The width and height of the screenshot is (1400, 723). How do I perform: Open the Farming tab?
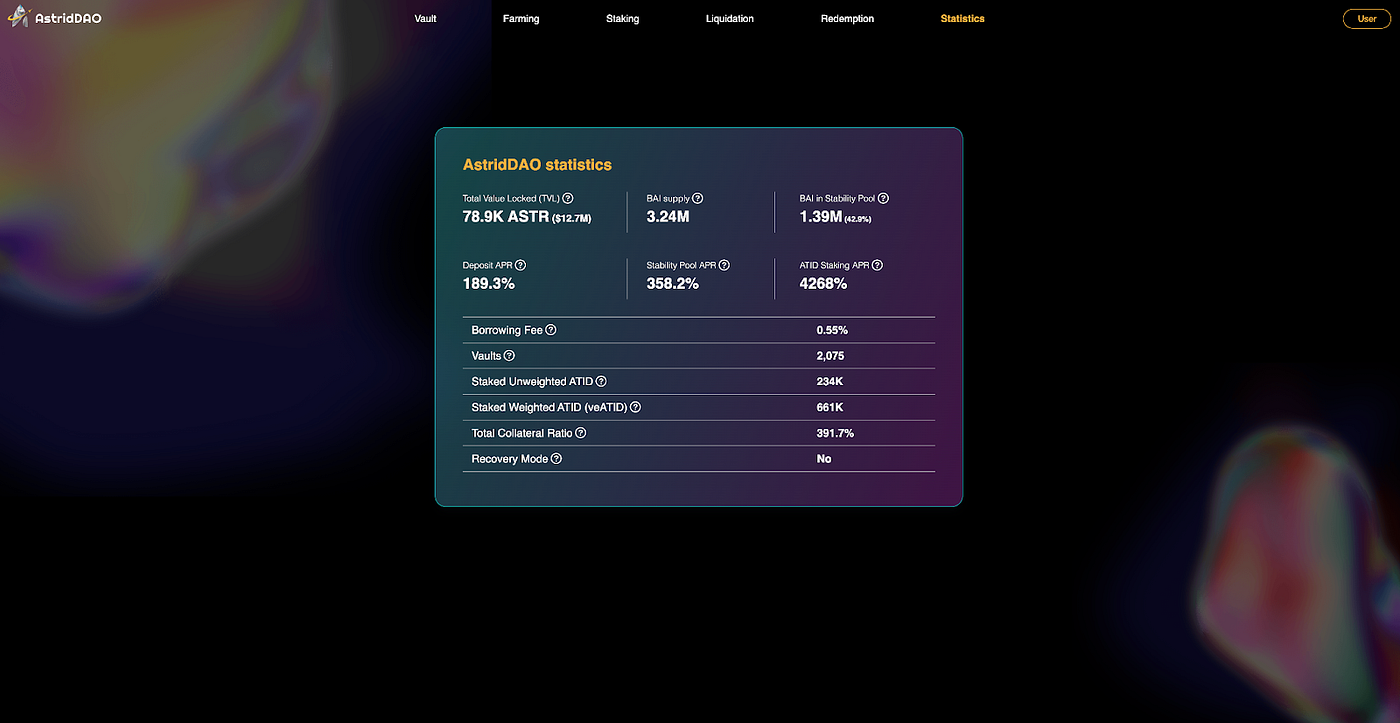tap(521, 19)
